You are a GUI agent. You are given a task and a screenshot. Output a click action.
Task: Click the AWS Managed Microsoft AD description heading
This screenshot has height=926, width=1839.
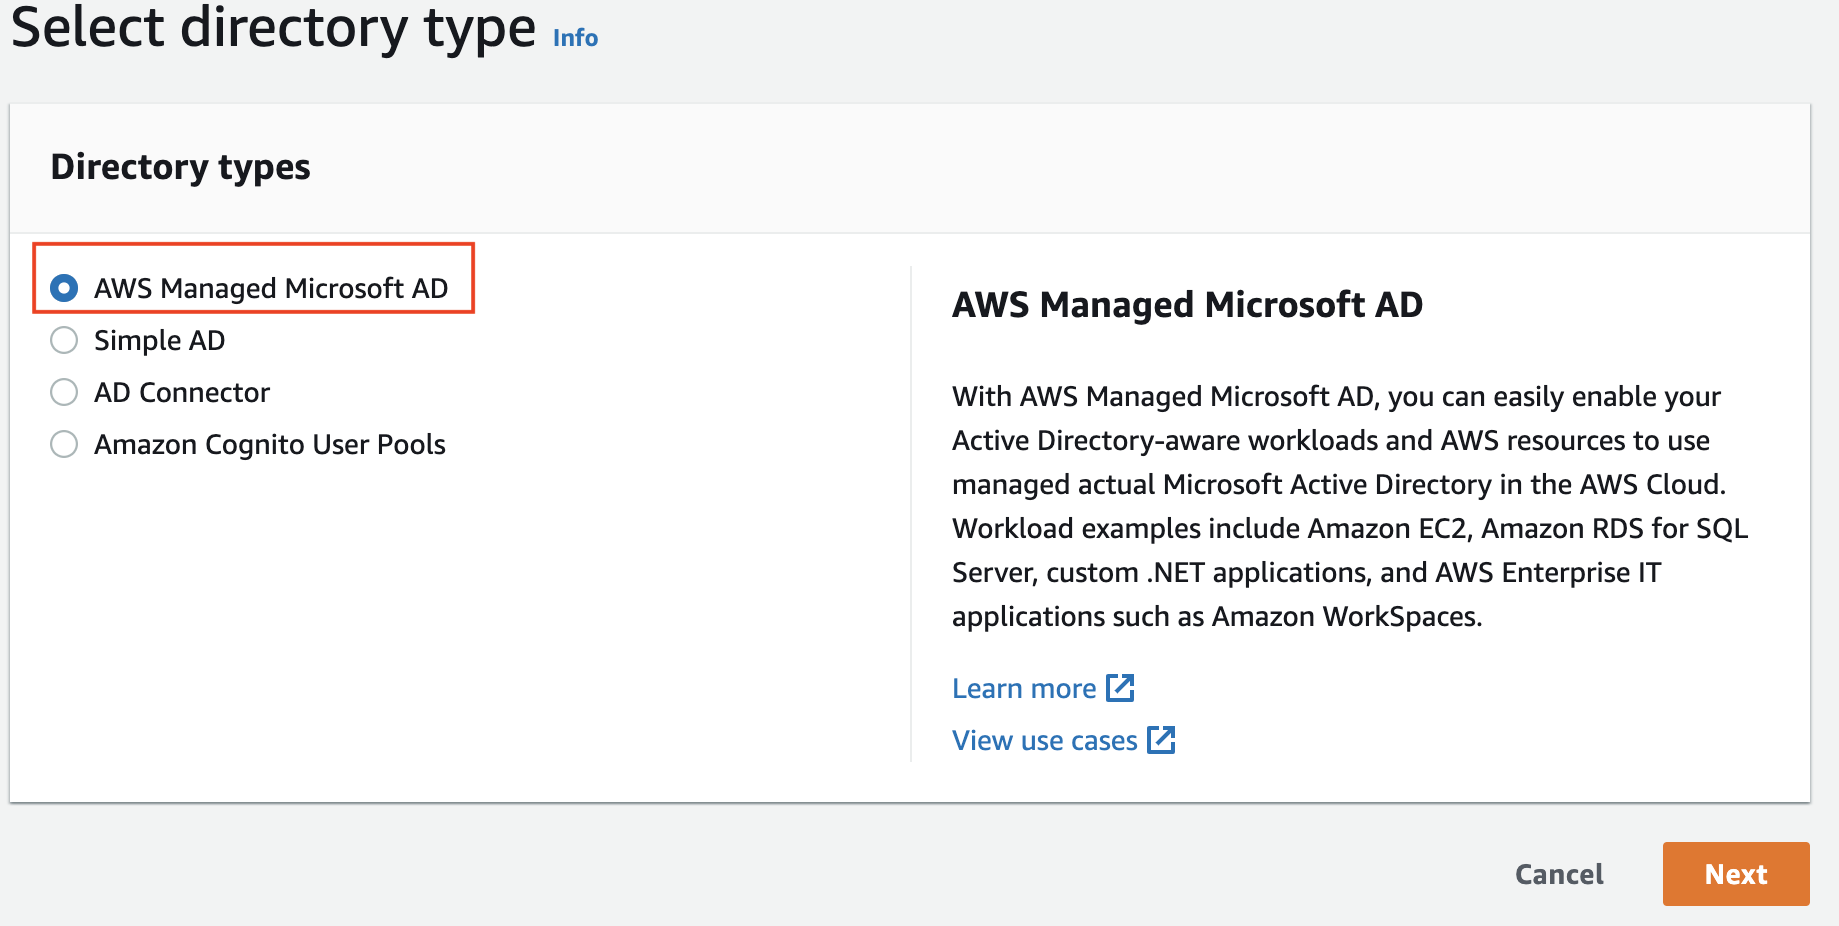coord(1187,305)
